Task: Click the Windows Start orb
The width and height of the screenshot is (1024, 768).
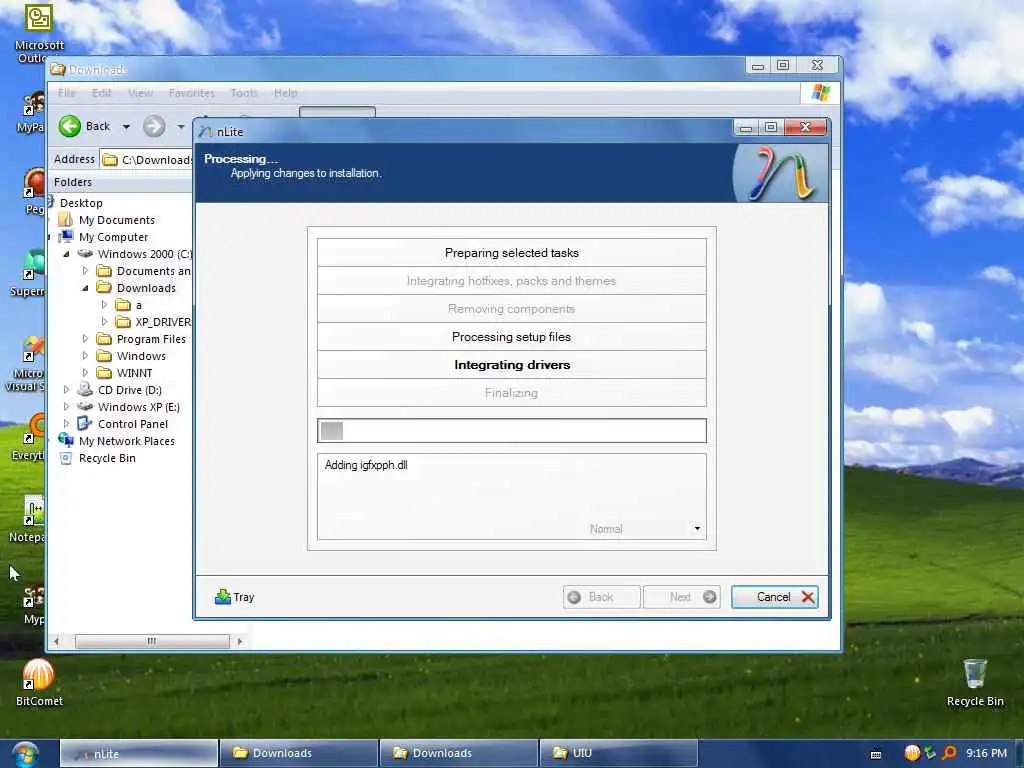Action: (x=25, y=754)
